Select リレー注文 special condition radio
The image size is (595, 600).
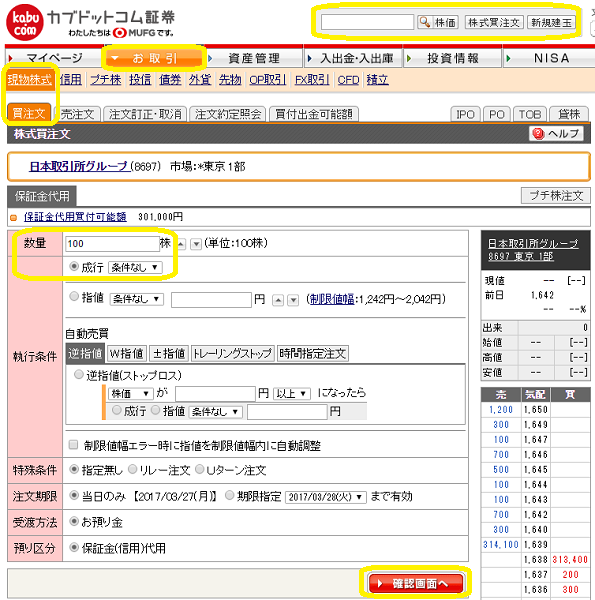132,469
